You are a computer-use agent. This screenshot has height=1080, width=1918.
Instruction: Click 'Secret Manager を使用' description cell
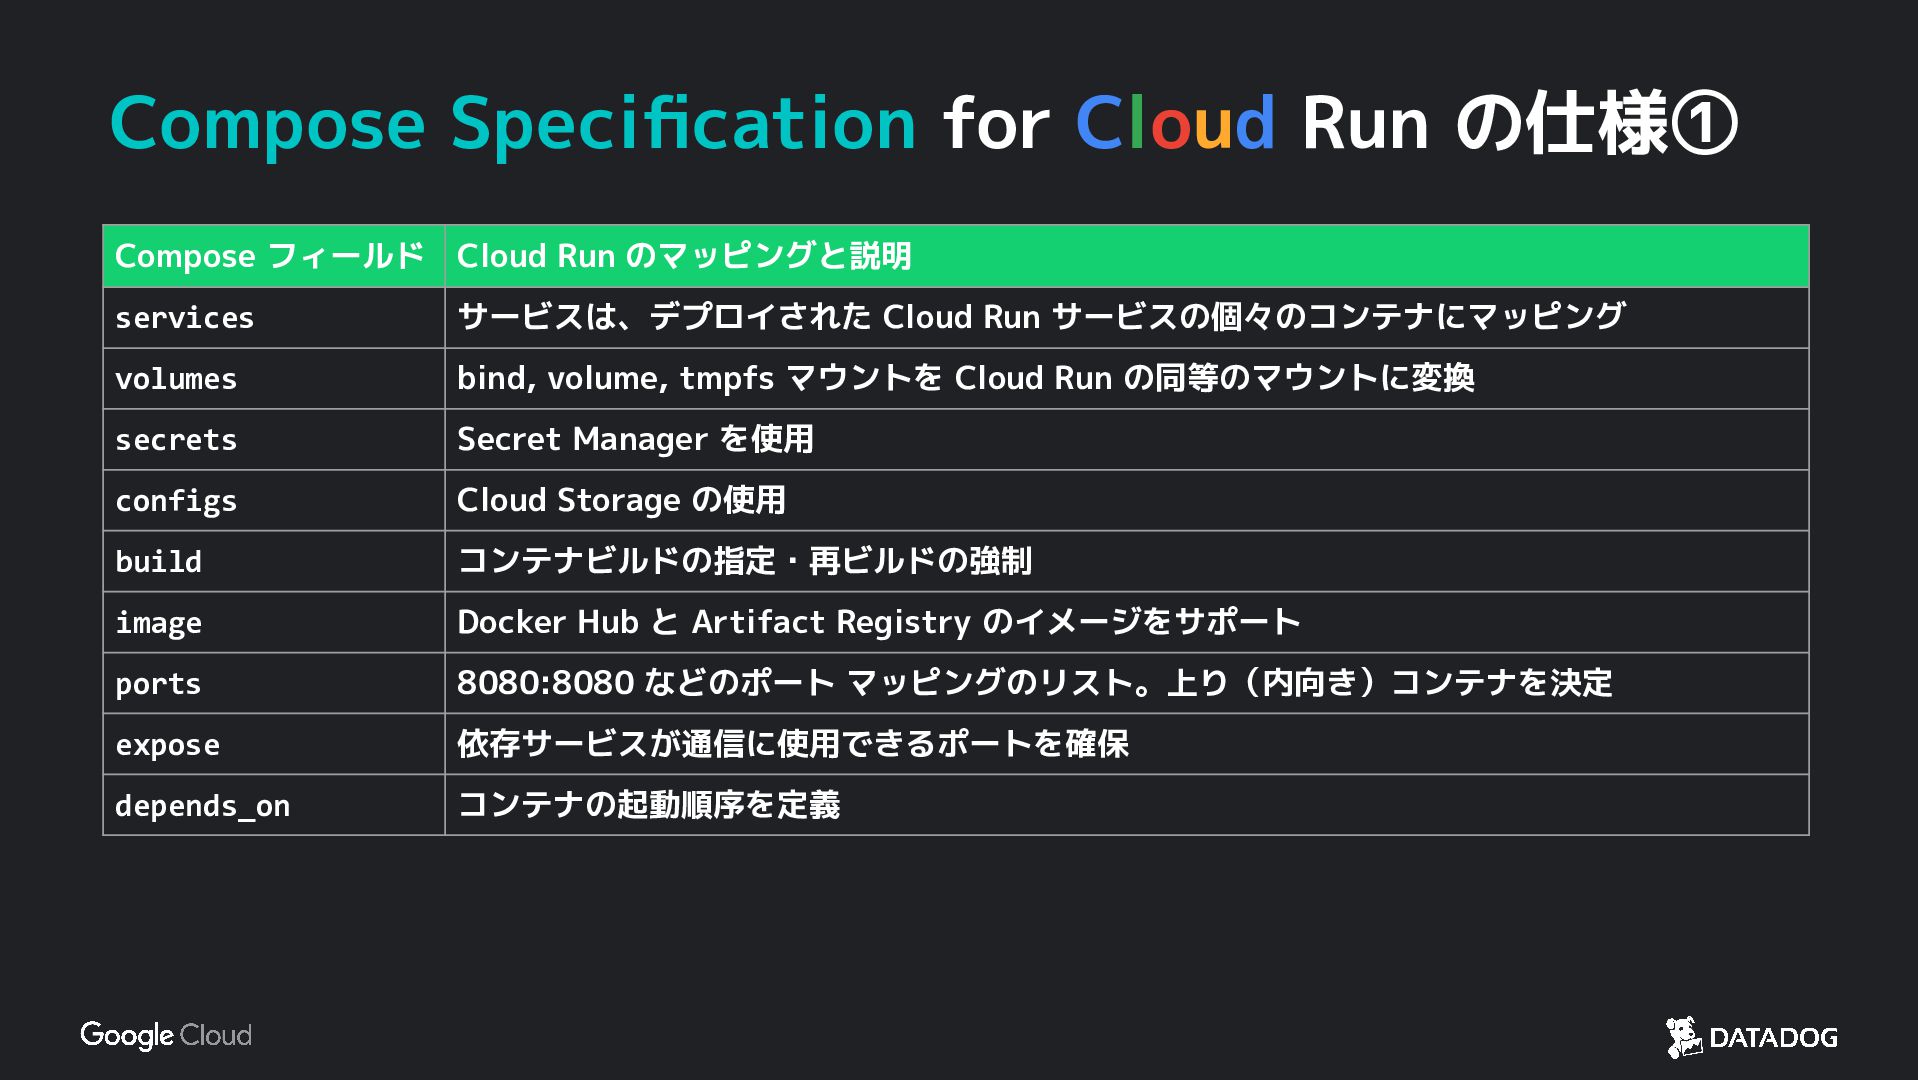[635, 440]
